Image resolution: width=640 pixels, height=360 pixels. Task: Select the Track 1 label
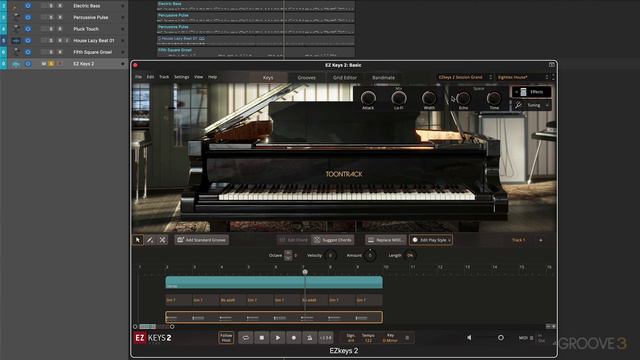click(x=518, y=240)
